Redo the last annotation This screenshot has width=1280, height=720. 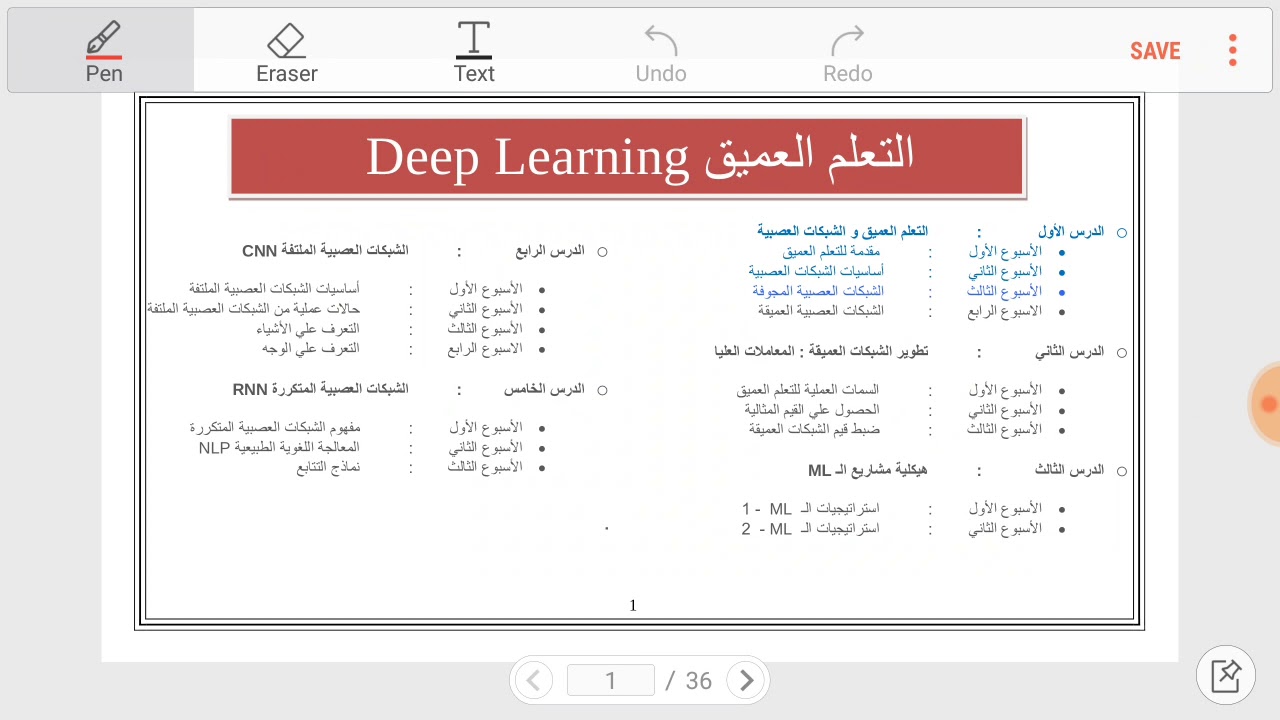tap(848, 51)
